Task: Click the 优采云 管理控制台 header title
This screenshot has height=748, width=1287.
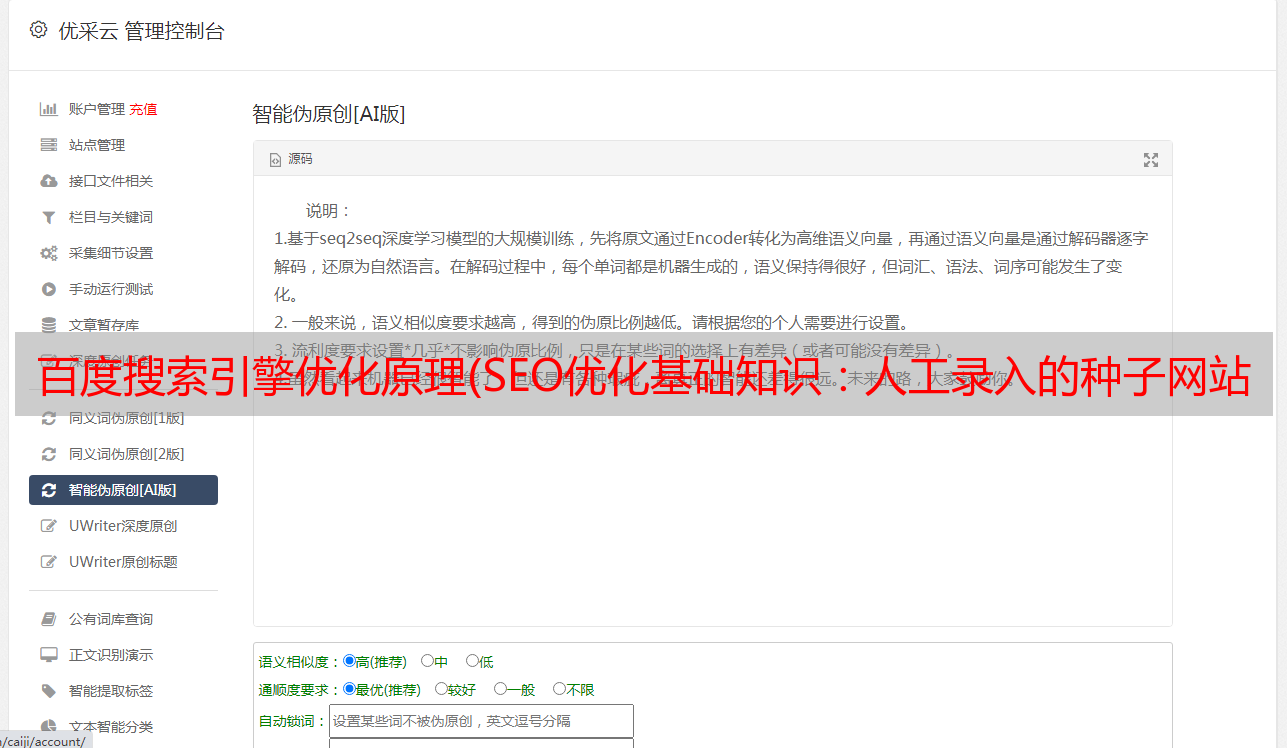Action: (x=142, y=31)
